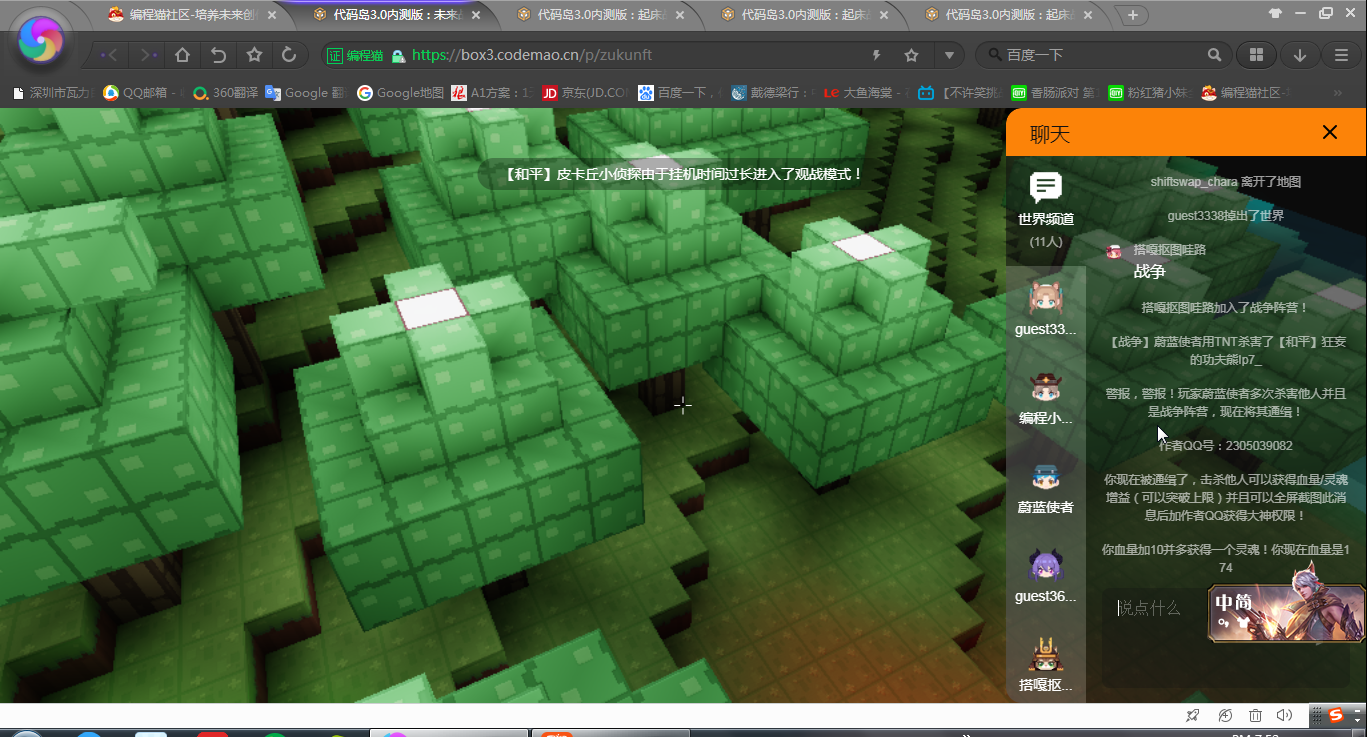Close the 聊天 chat panel

1329,132
